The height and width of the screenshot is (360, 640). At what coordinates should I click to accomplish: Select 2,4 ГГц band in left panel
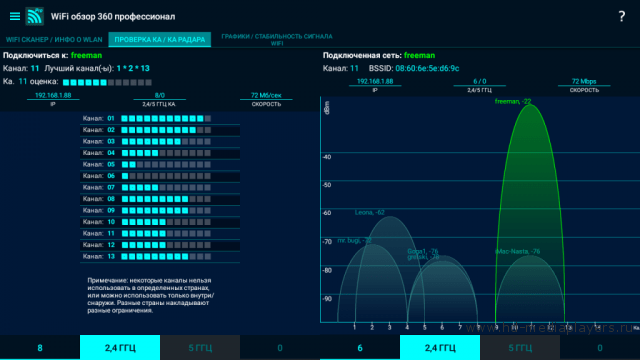tap(120, 348)
